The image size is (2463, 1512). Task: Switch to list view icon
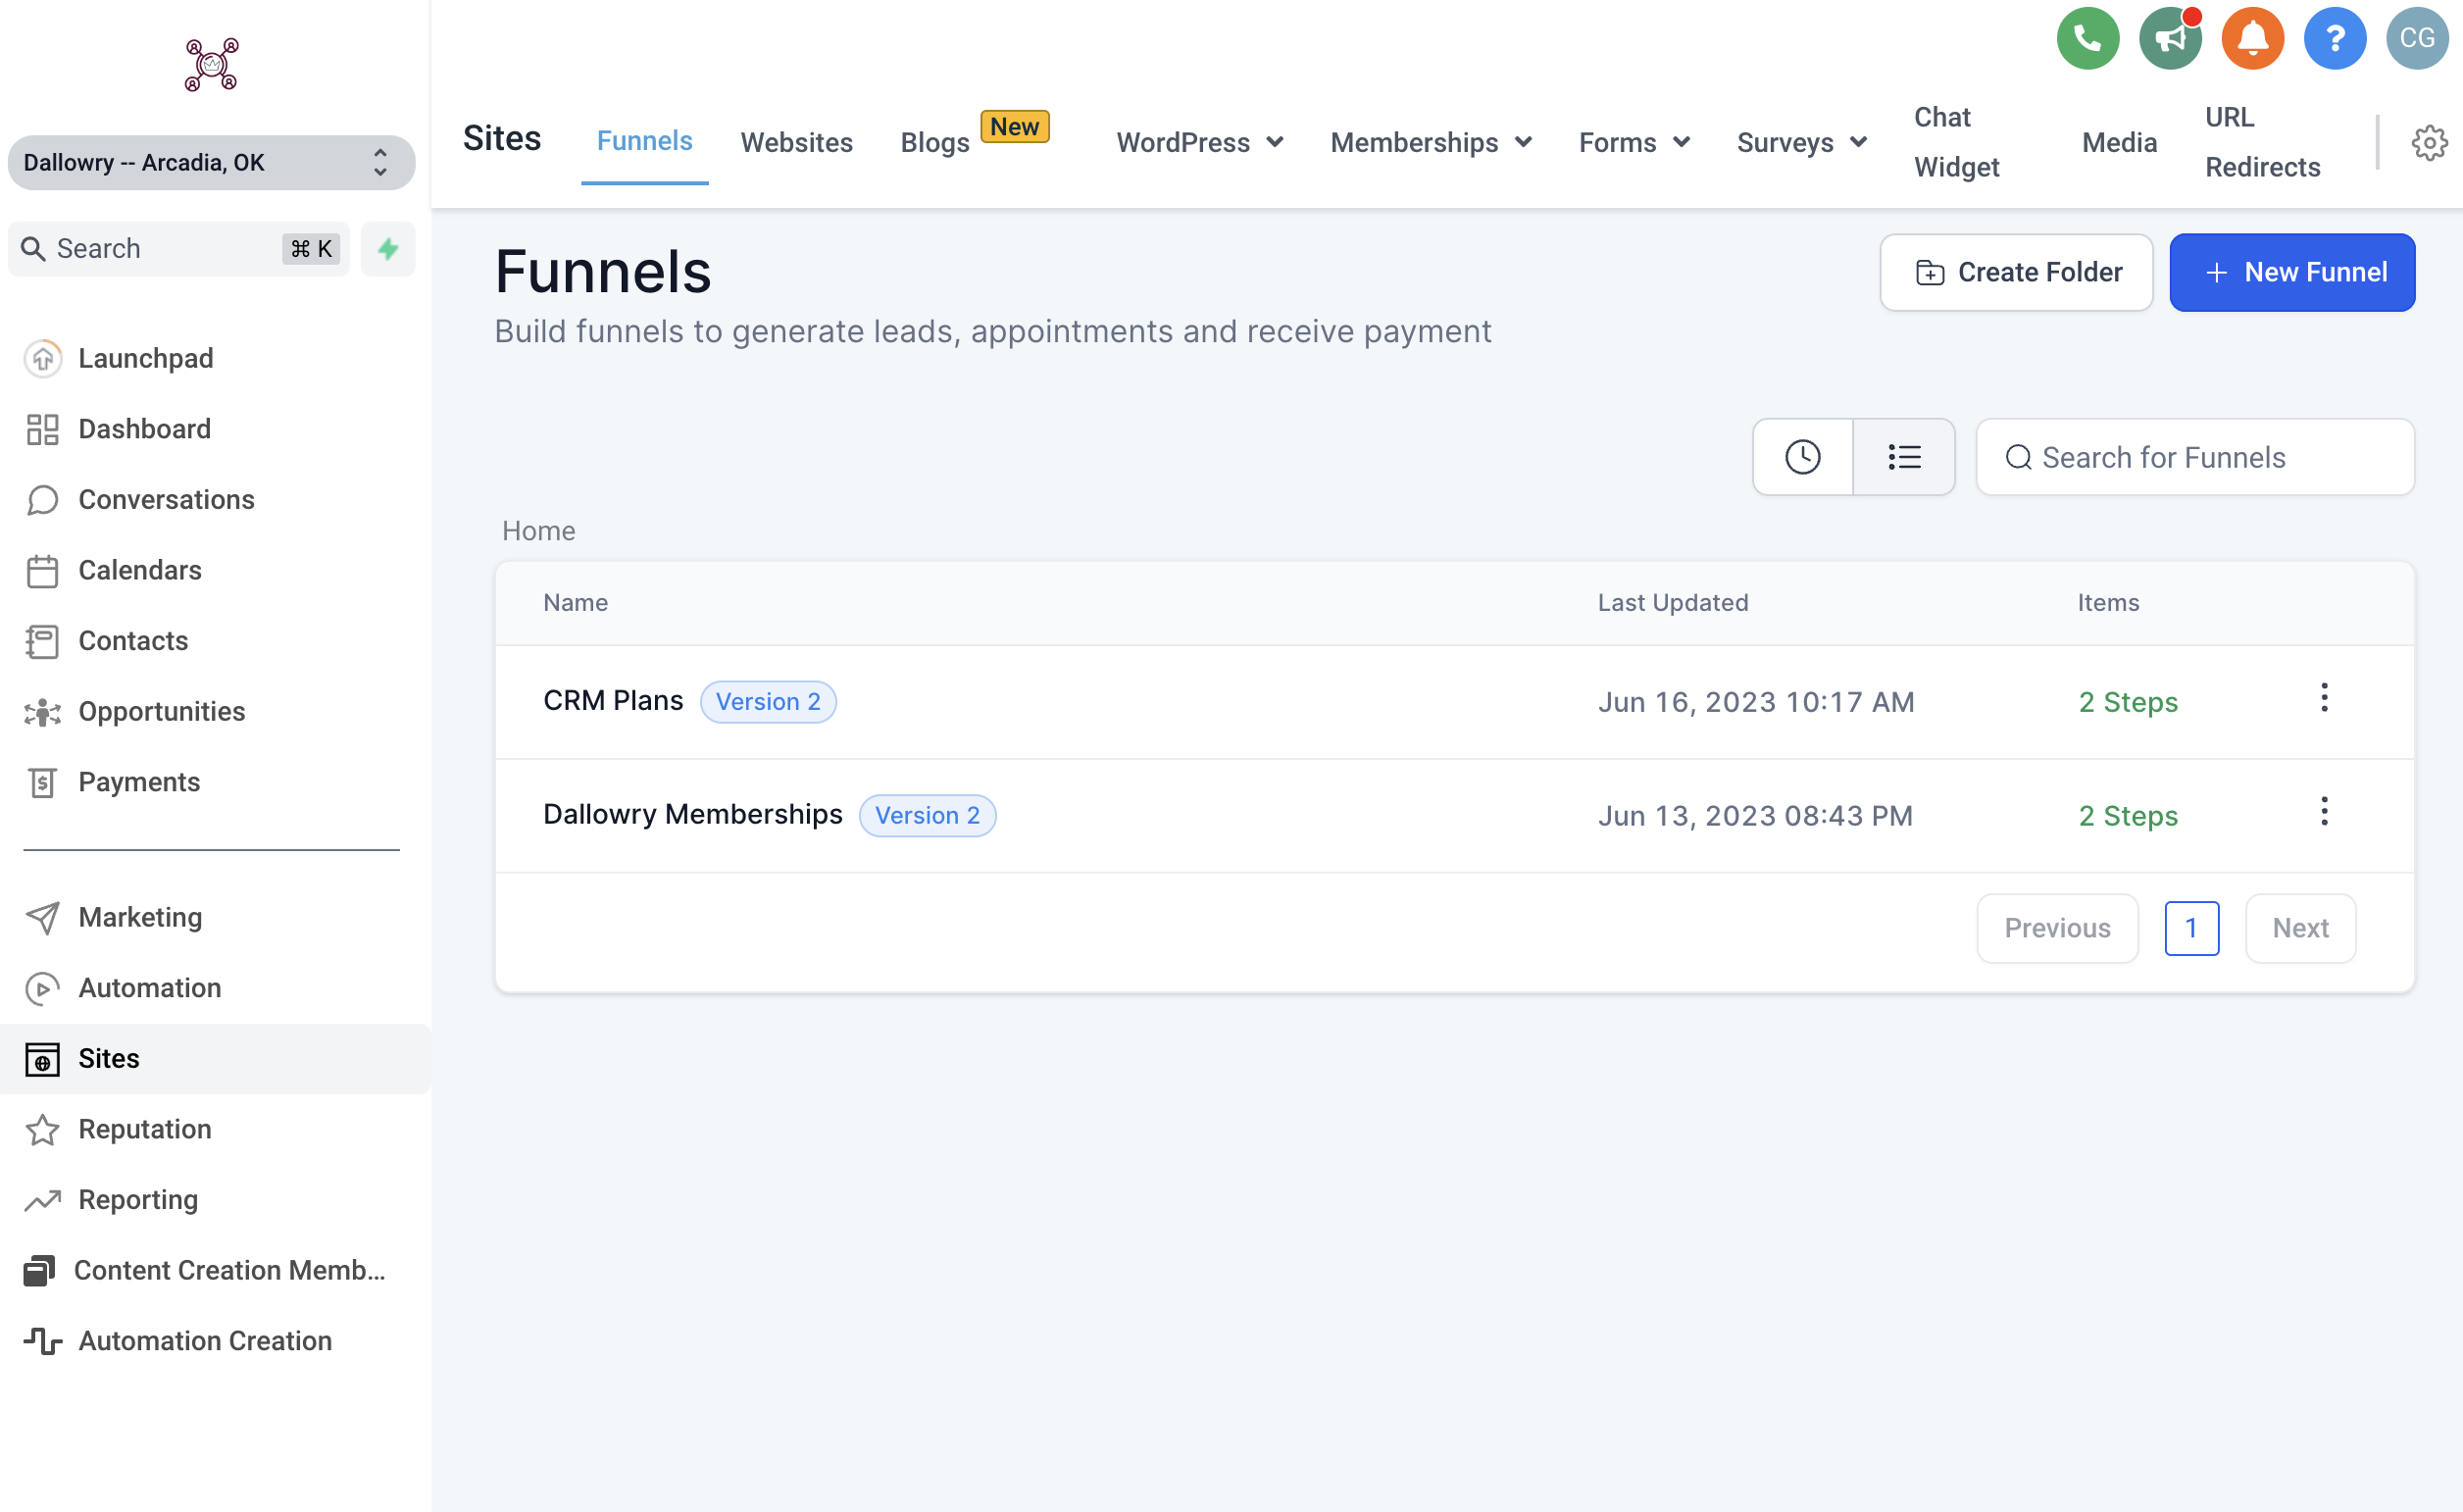point(1904,457)
